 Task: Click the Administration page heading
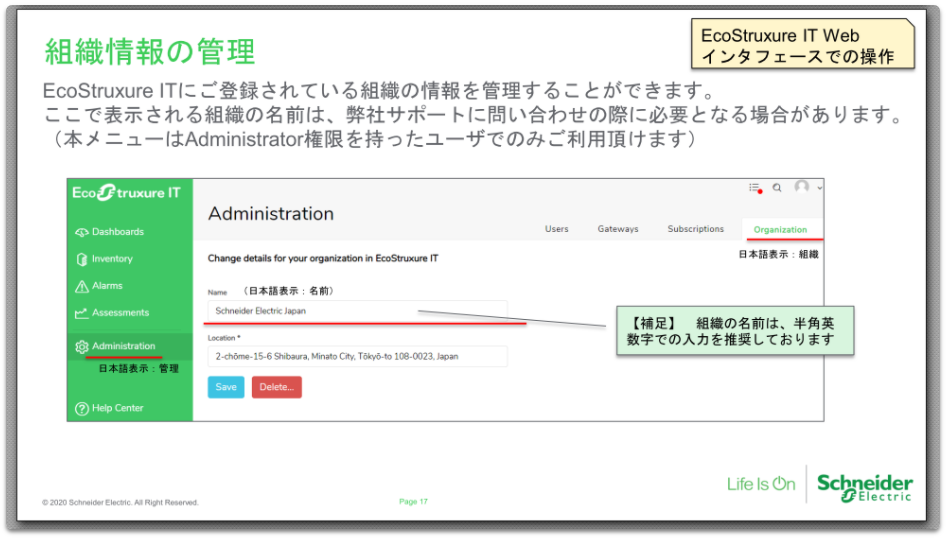click(271, 214)
